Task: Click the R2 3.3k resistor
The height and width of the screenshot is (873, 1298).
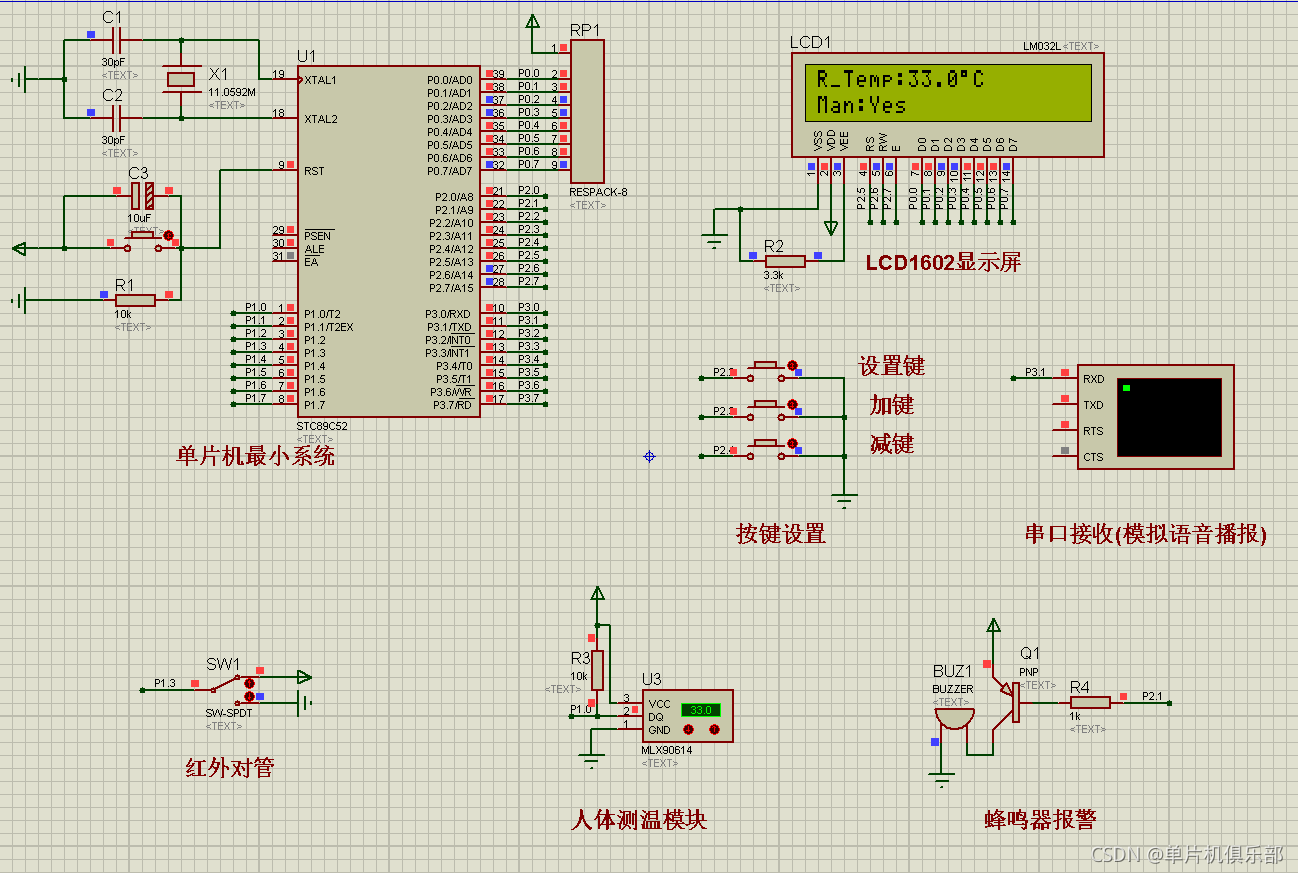Action: (785, 262)
